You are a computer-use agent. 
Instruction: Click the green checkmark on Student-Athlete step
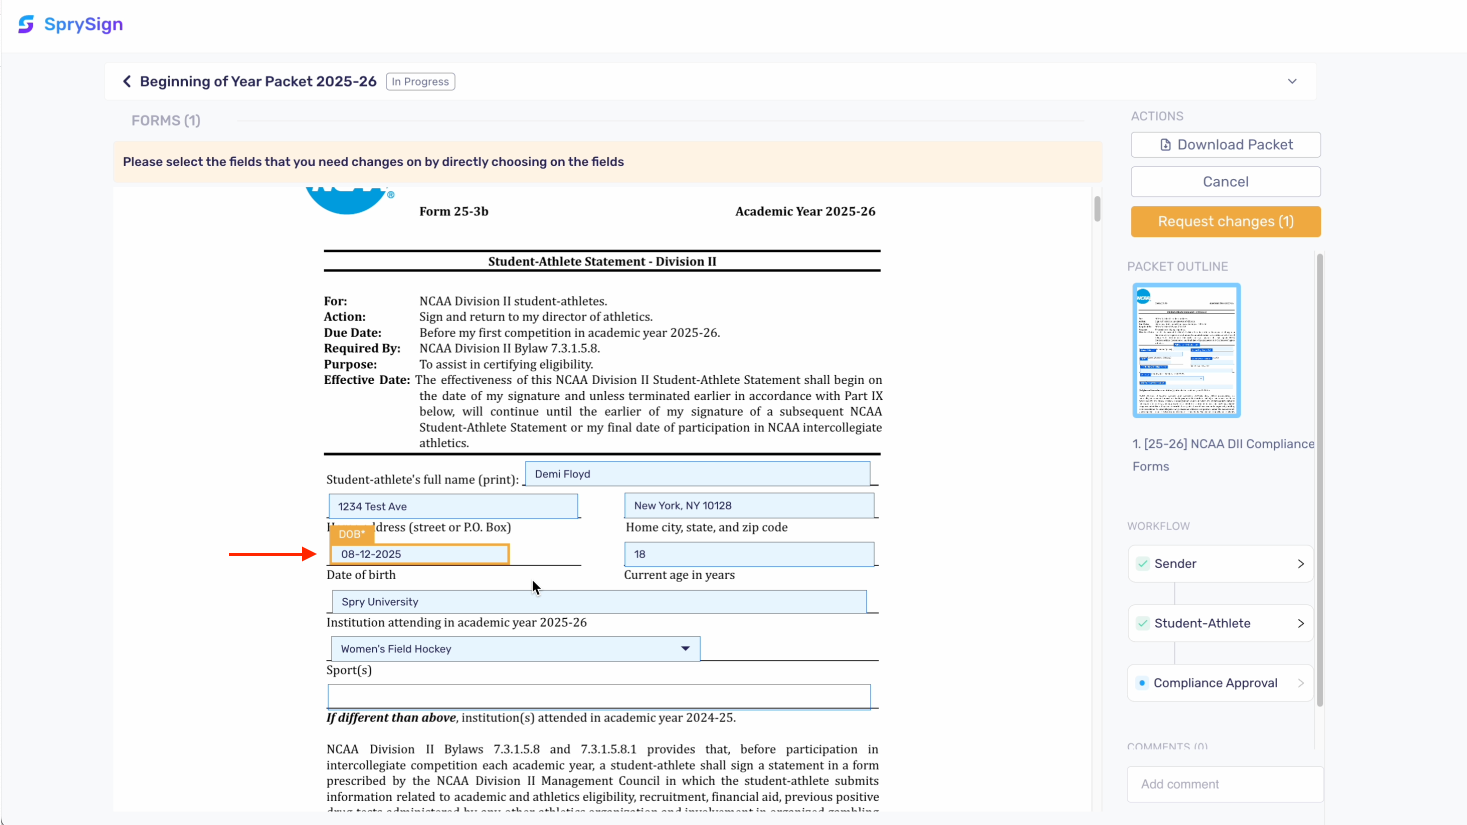[x=1141, y=623]
